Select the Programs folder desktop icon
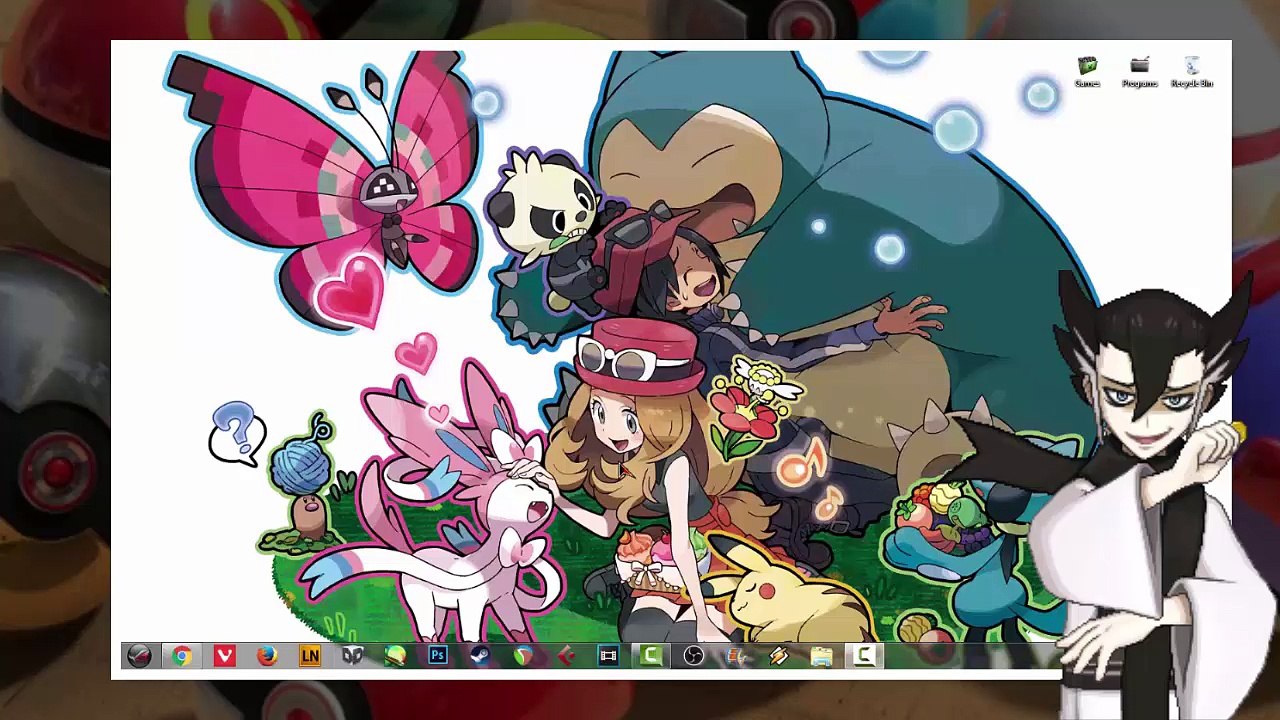Viewport: 1280px width, 720px height. (x=1139, y=73)
